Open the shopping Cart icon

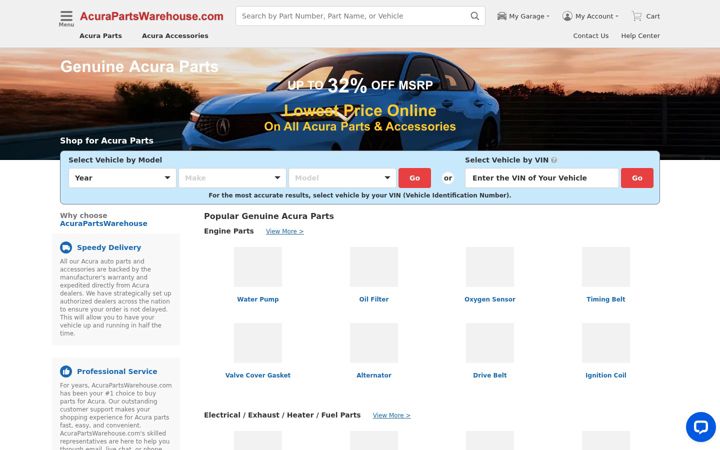637,16
